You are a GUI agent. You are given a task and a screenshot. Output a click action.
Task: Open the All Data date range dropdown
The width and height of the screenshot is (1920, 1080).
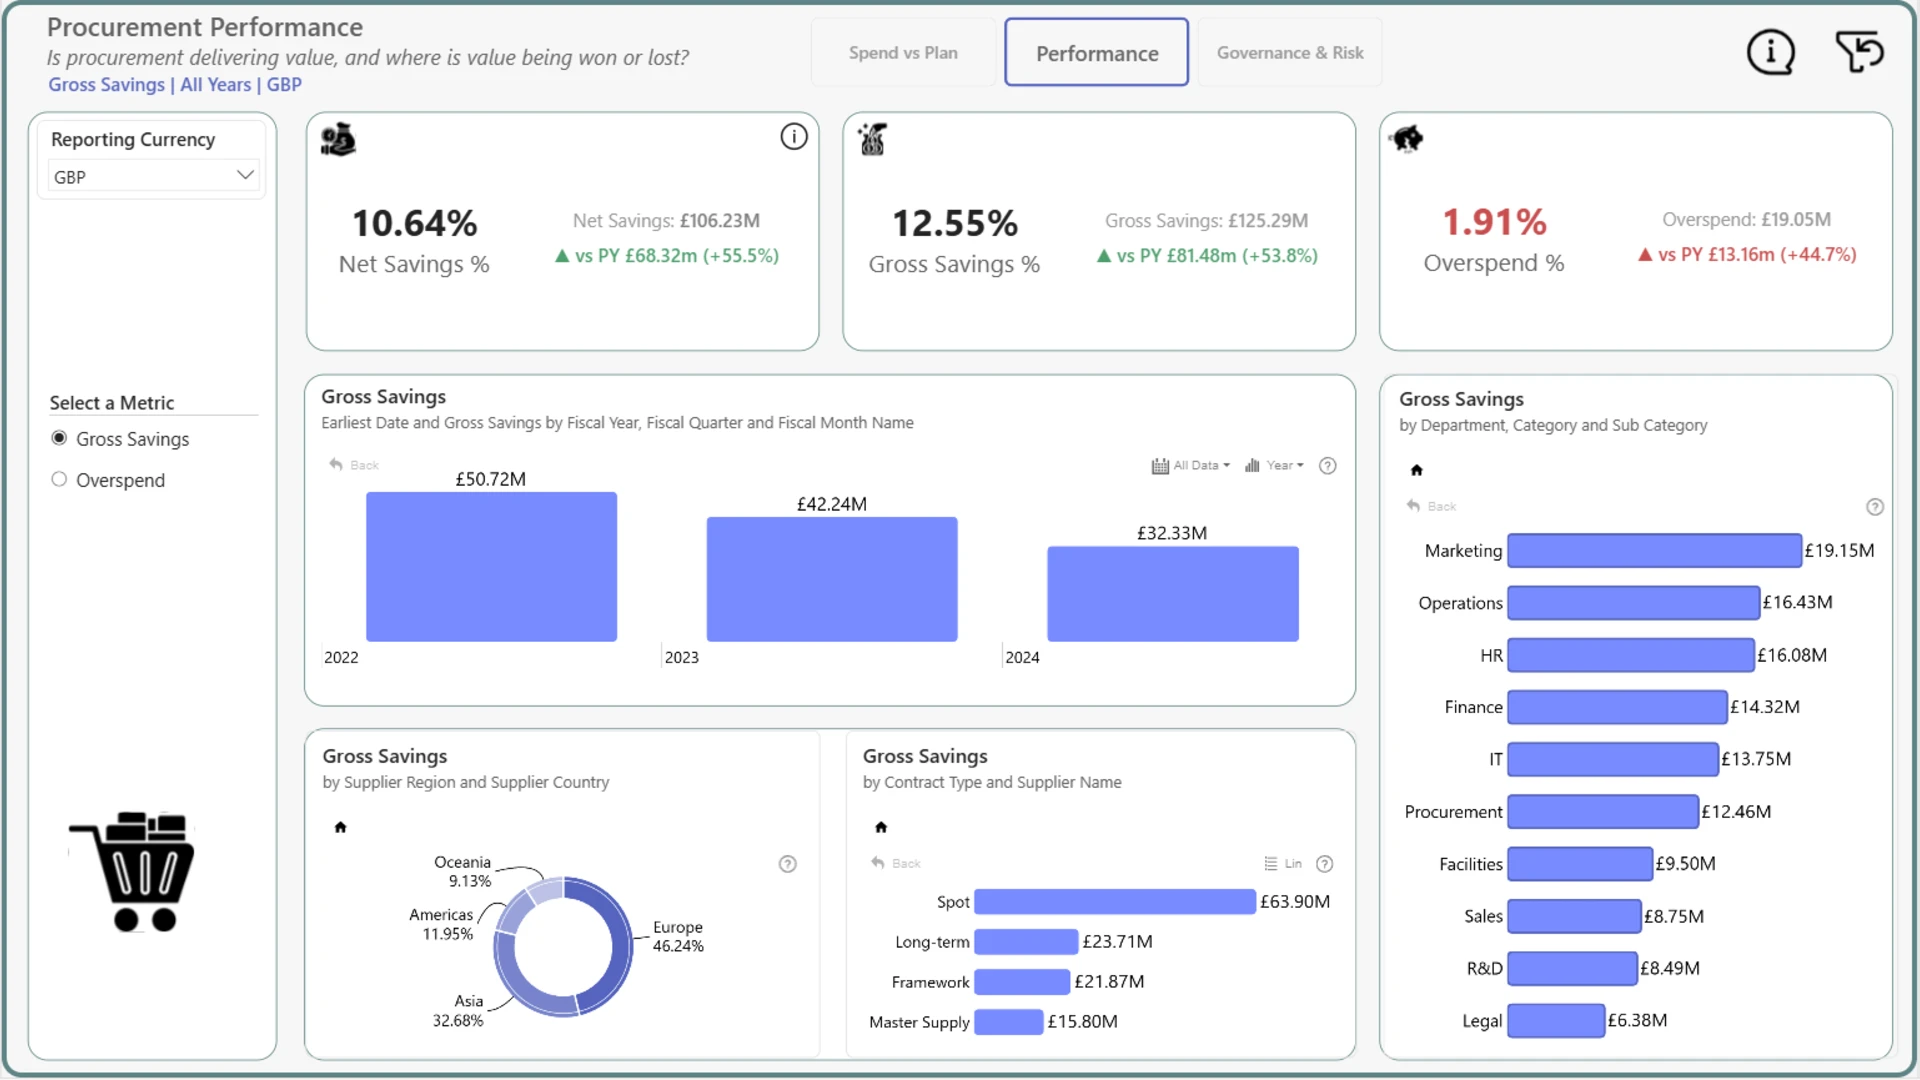coord(1191,466)
